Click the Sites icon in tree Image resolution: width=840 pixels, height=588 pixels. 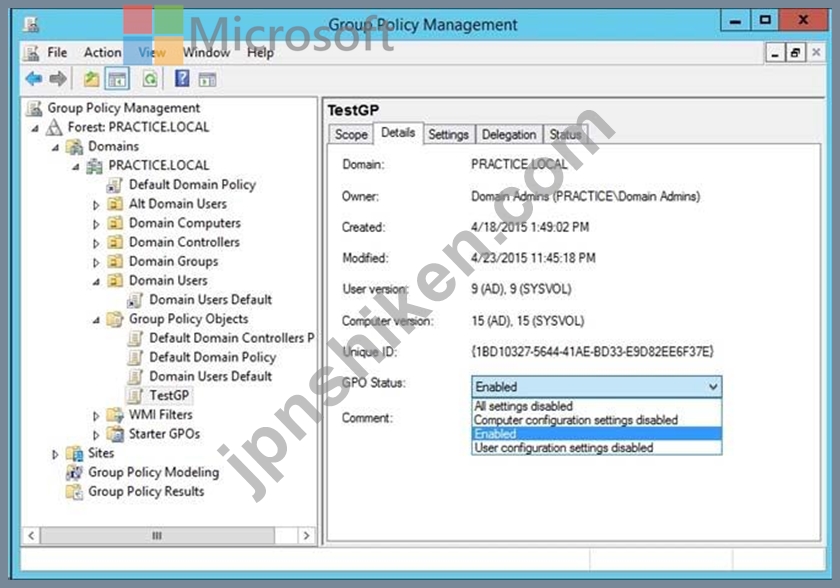(74, 454)
